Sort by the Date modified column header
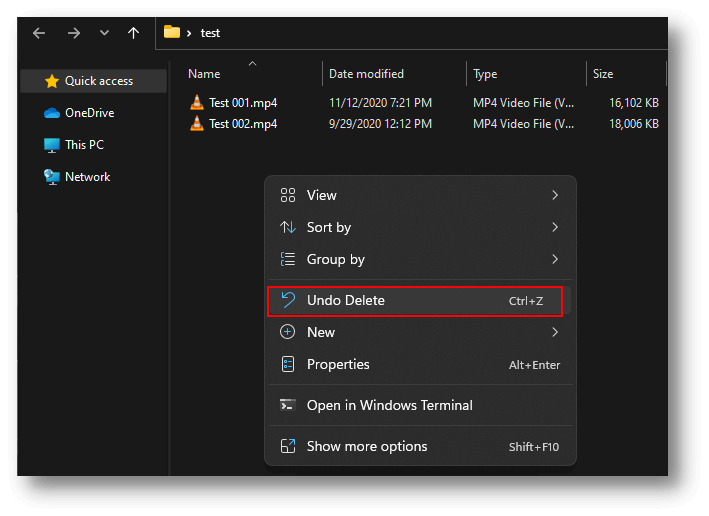This screenshot has width=709, height=516. 366,74
